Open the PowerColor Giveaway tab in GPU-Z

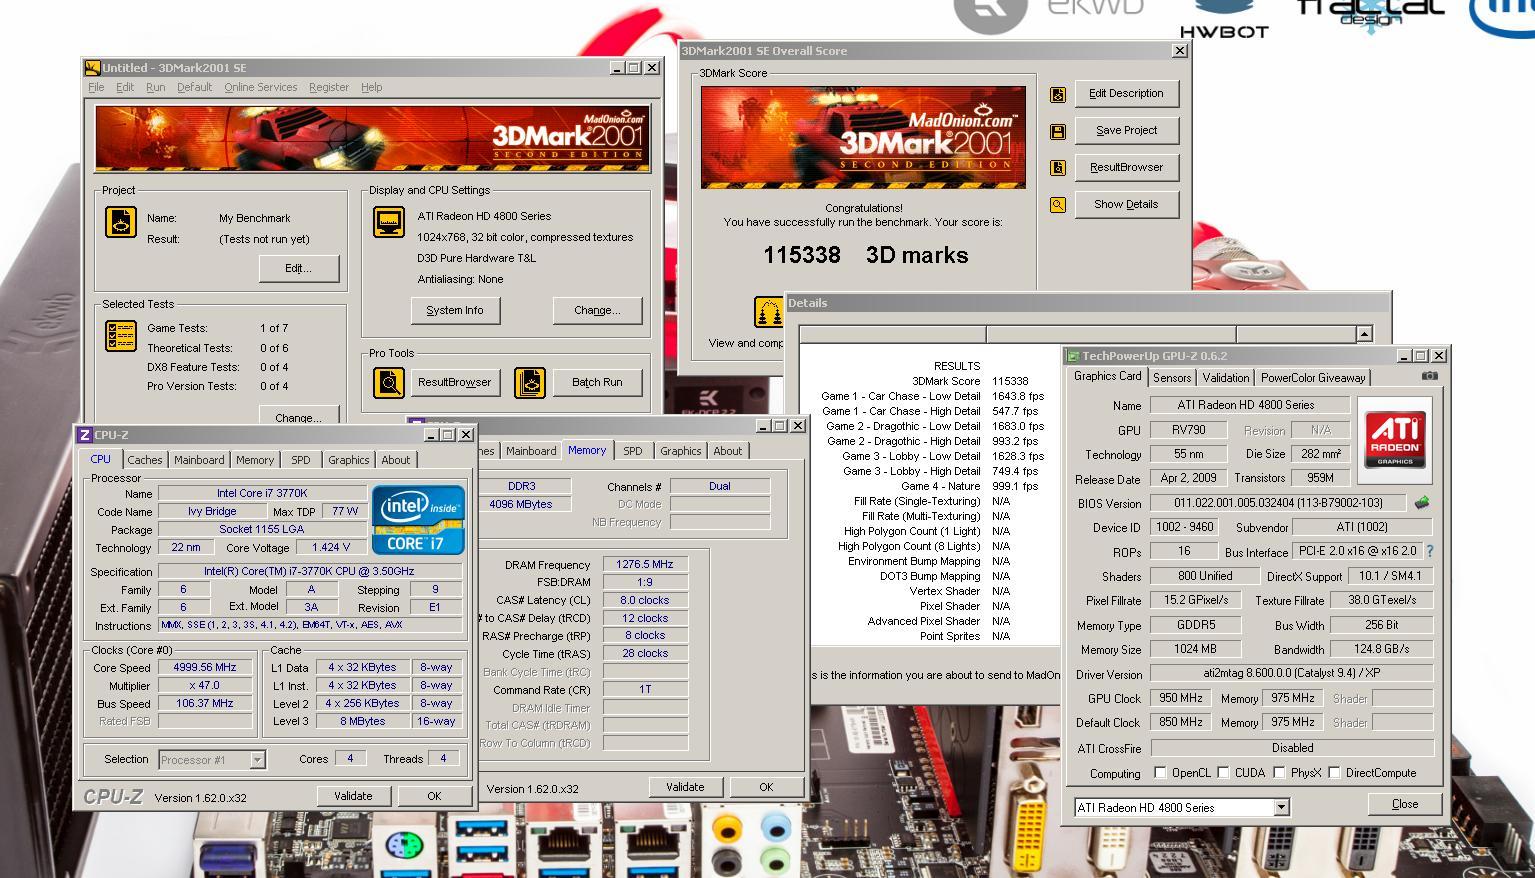[x=1312, y=378]
